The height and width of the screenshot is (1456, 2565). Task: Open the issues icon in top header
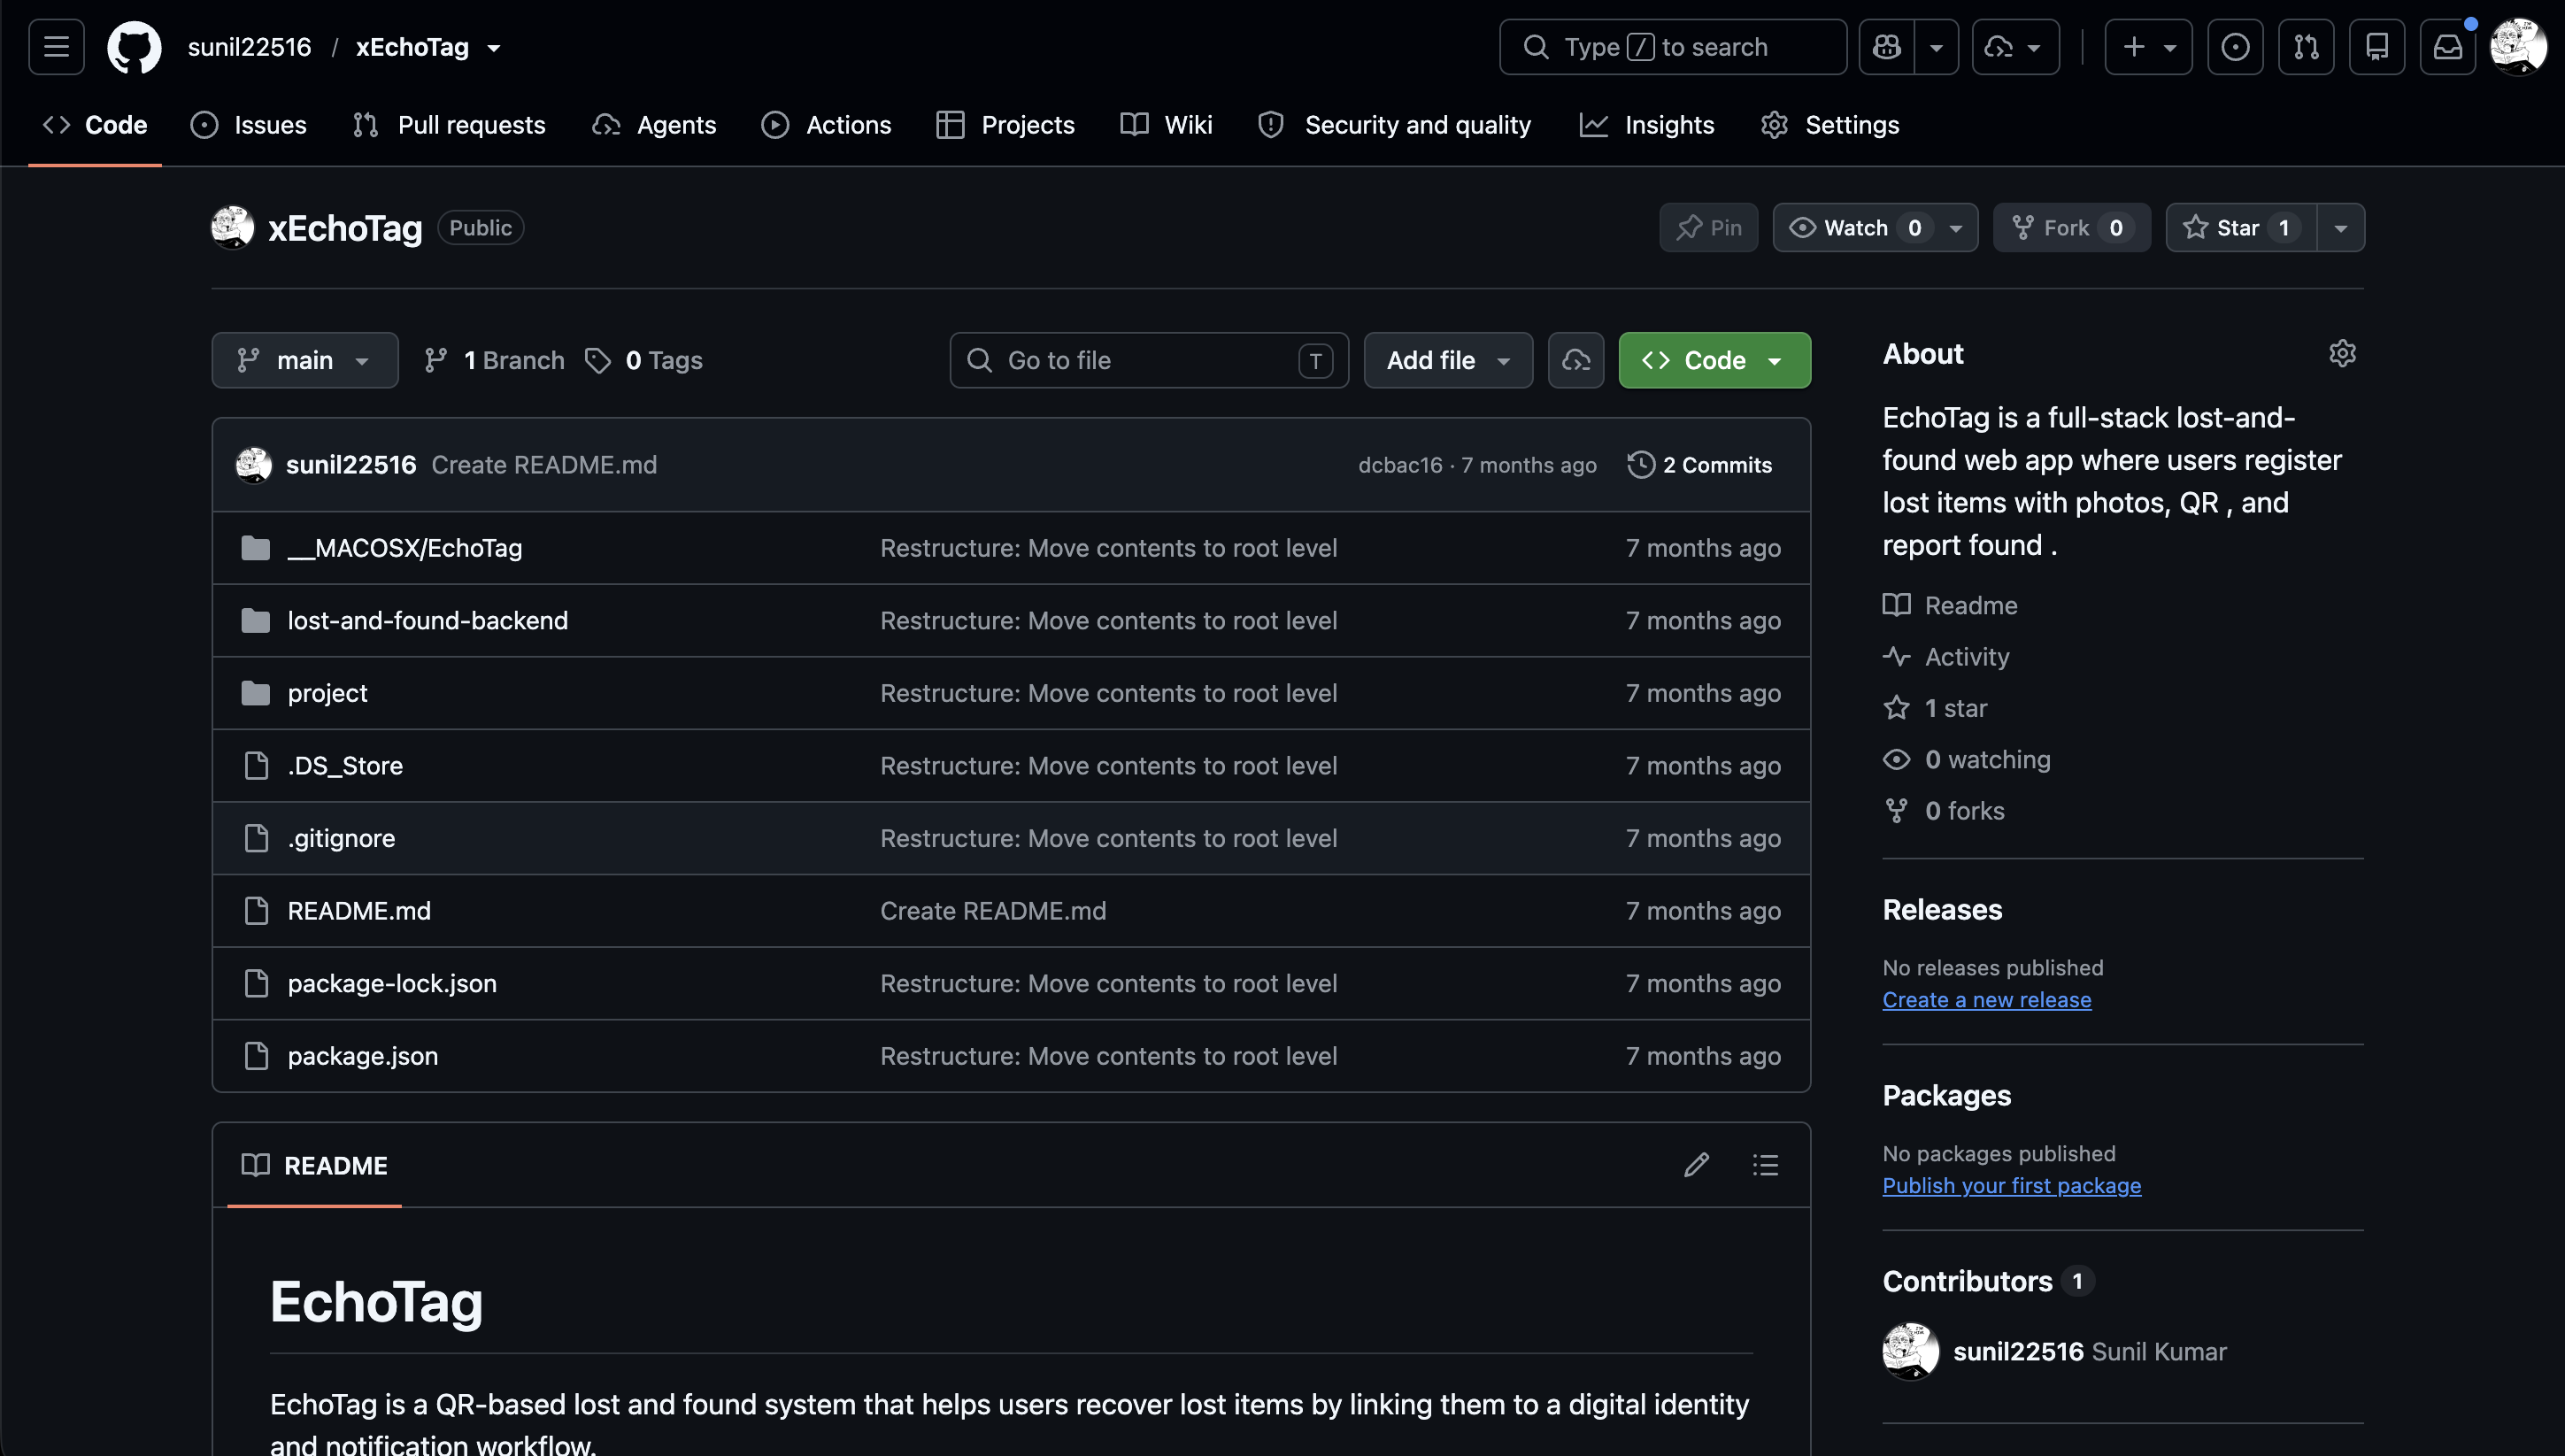[x=2235, y=47]
